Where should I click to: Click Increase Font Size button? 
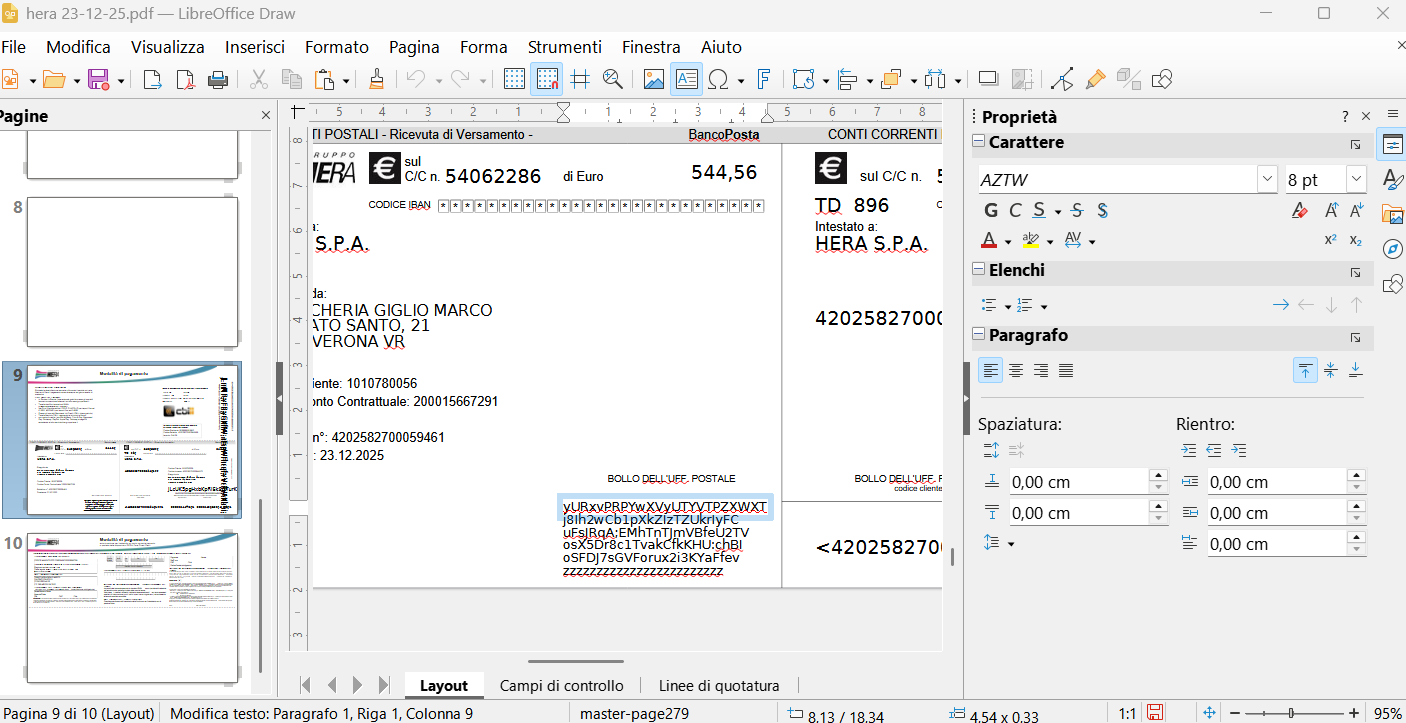(x=1331, y=211)
